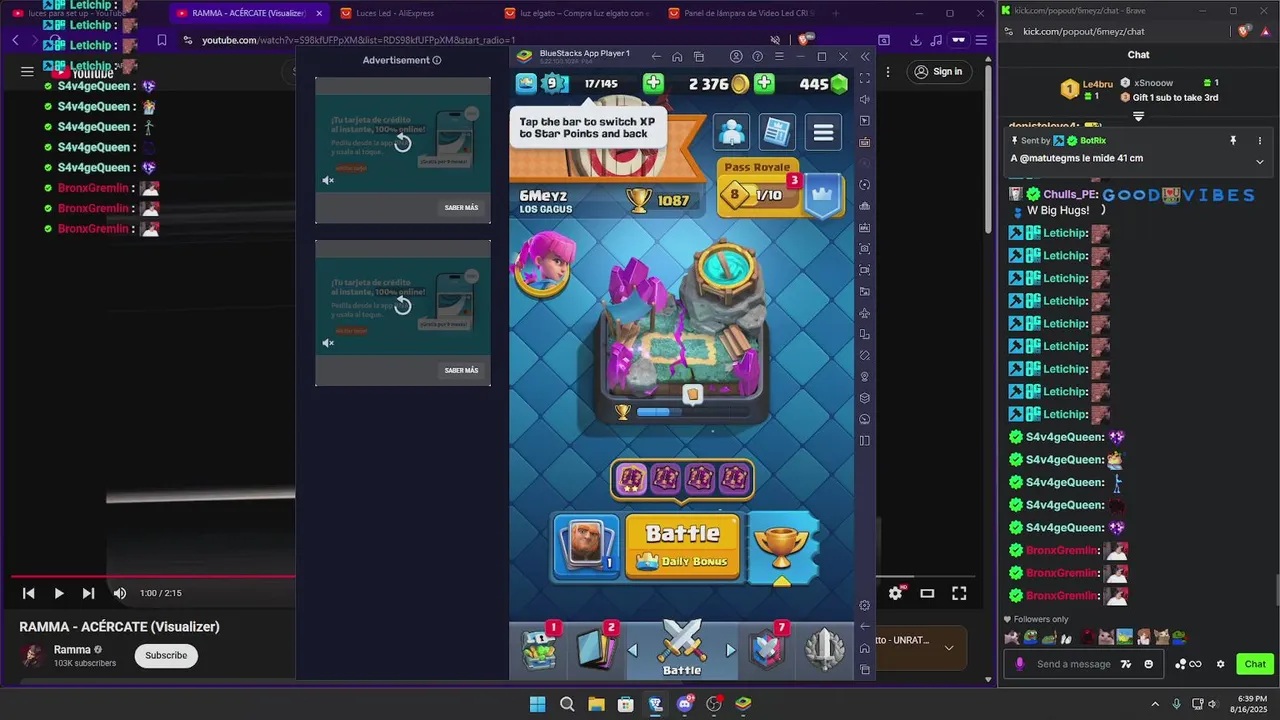Open BlueStacks recent apps icon in title bar
This screenshot has width=1280, height=720.
click(699, 57)
